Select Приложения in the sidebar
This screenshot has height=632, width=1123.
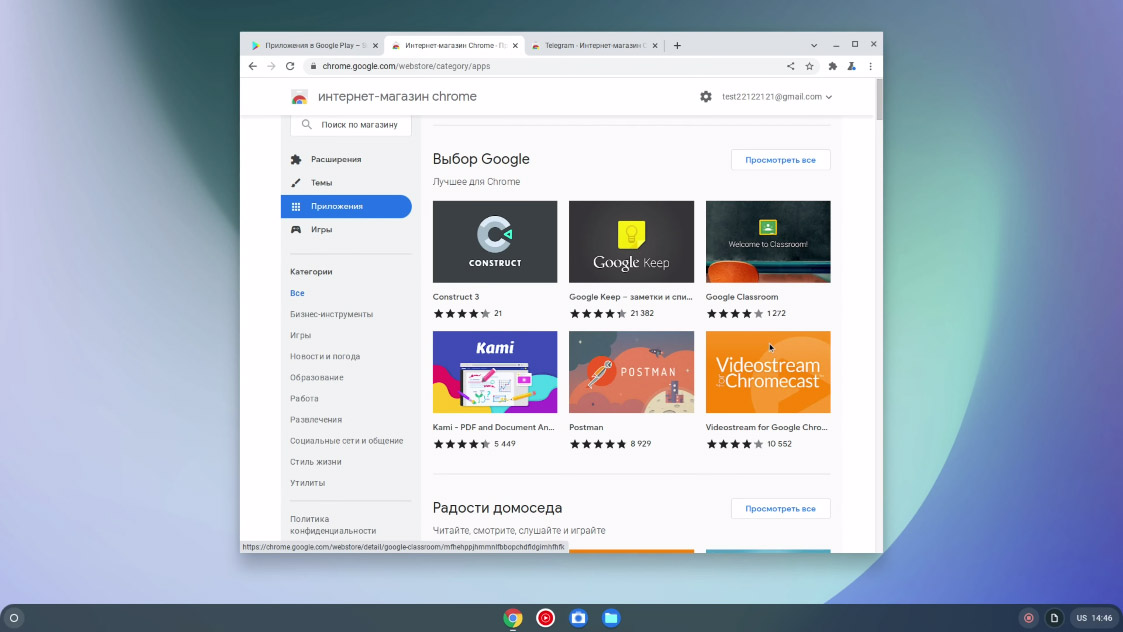pyautogui.click(x=346, y=206)
